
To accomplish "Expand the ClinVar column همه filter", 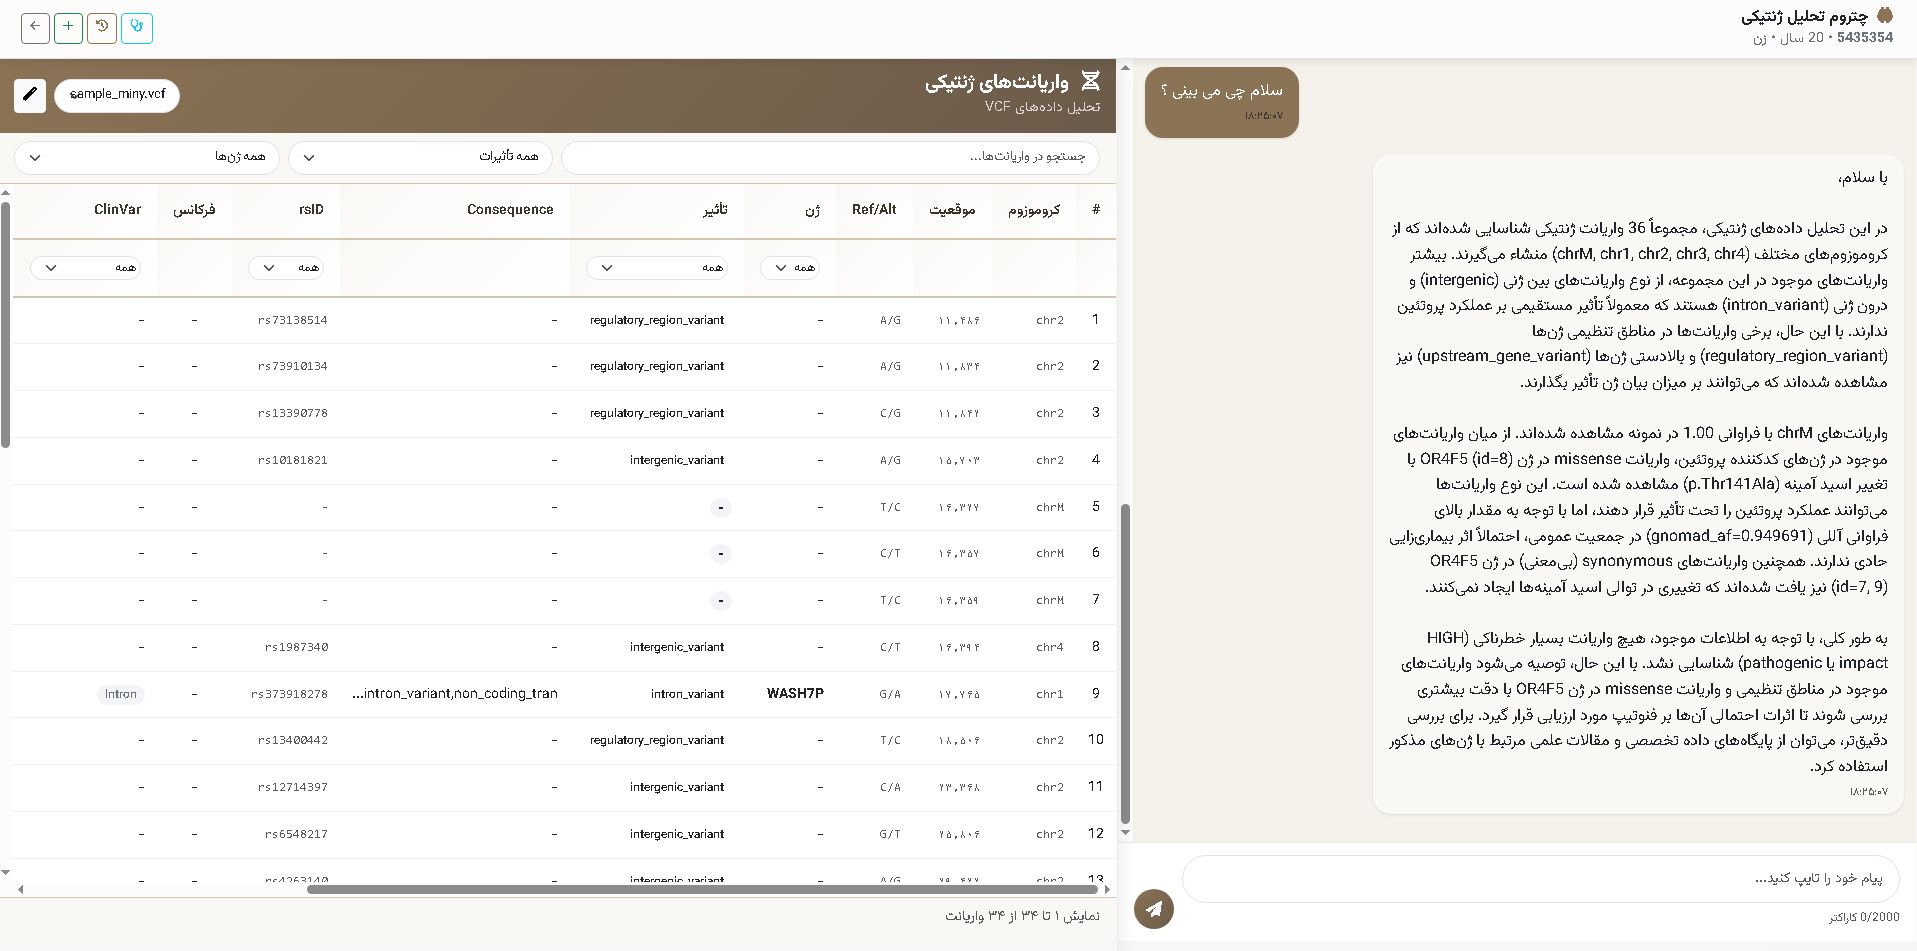I will point(86,267).
